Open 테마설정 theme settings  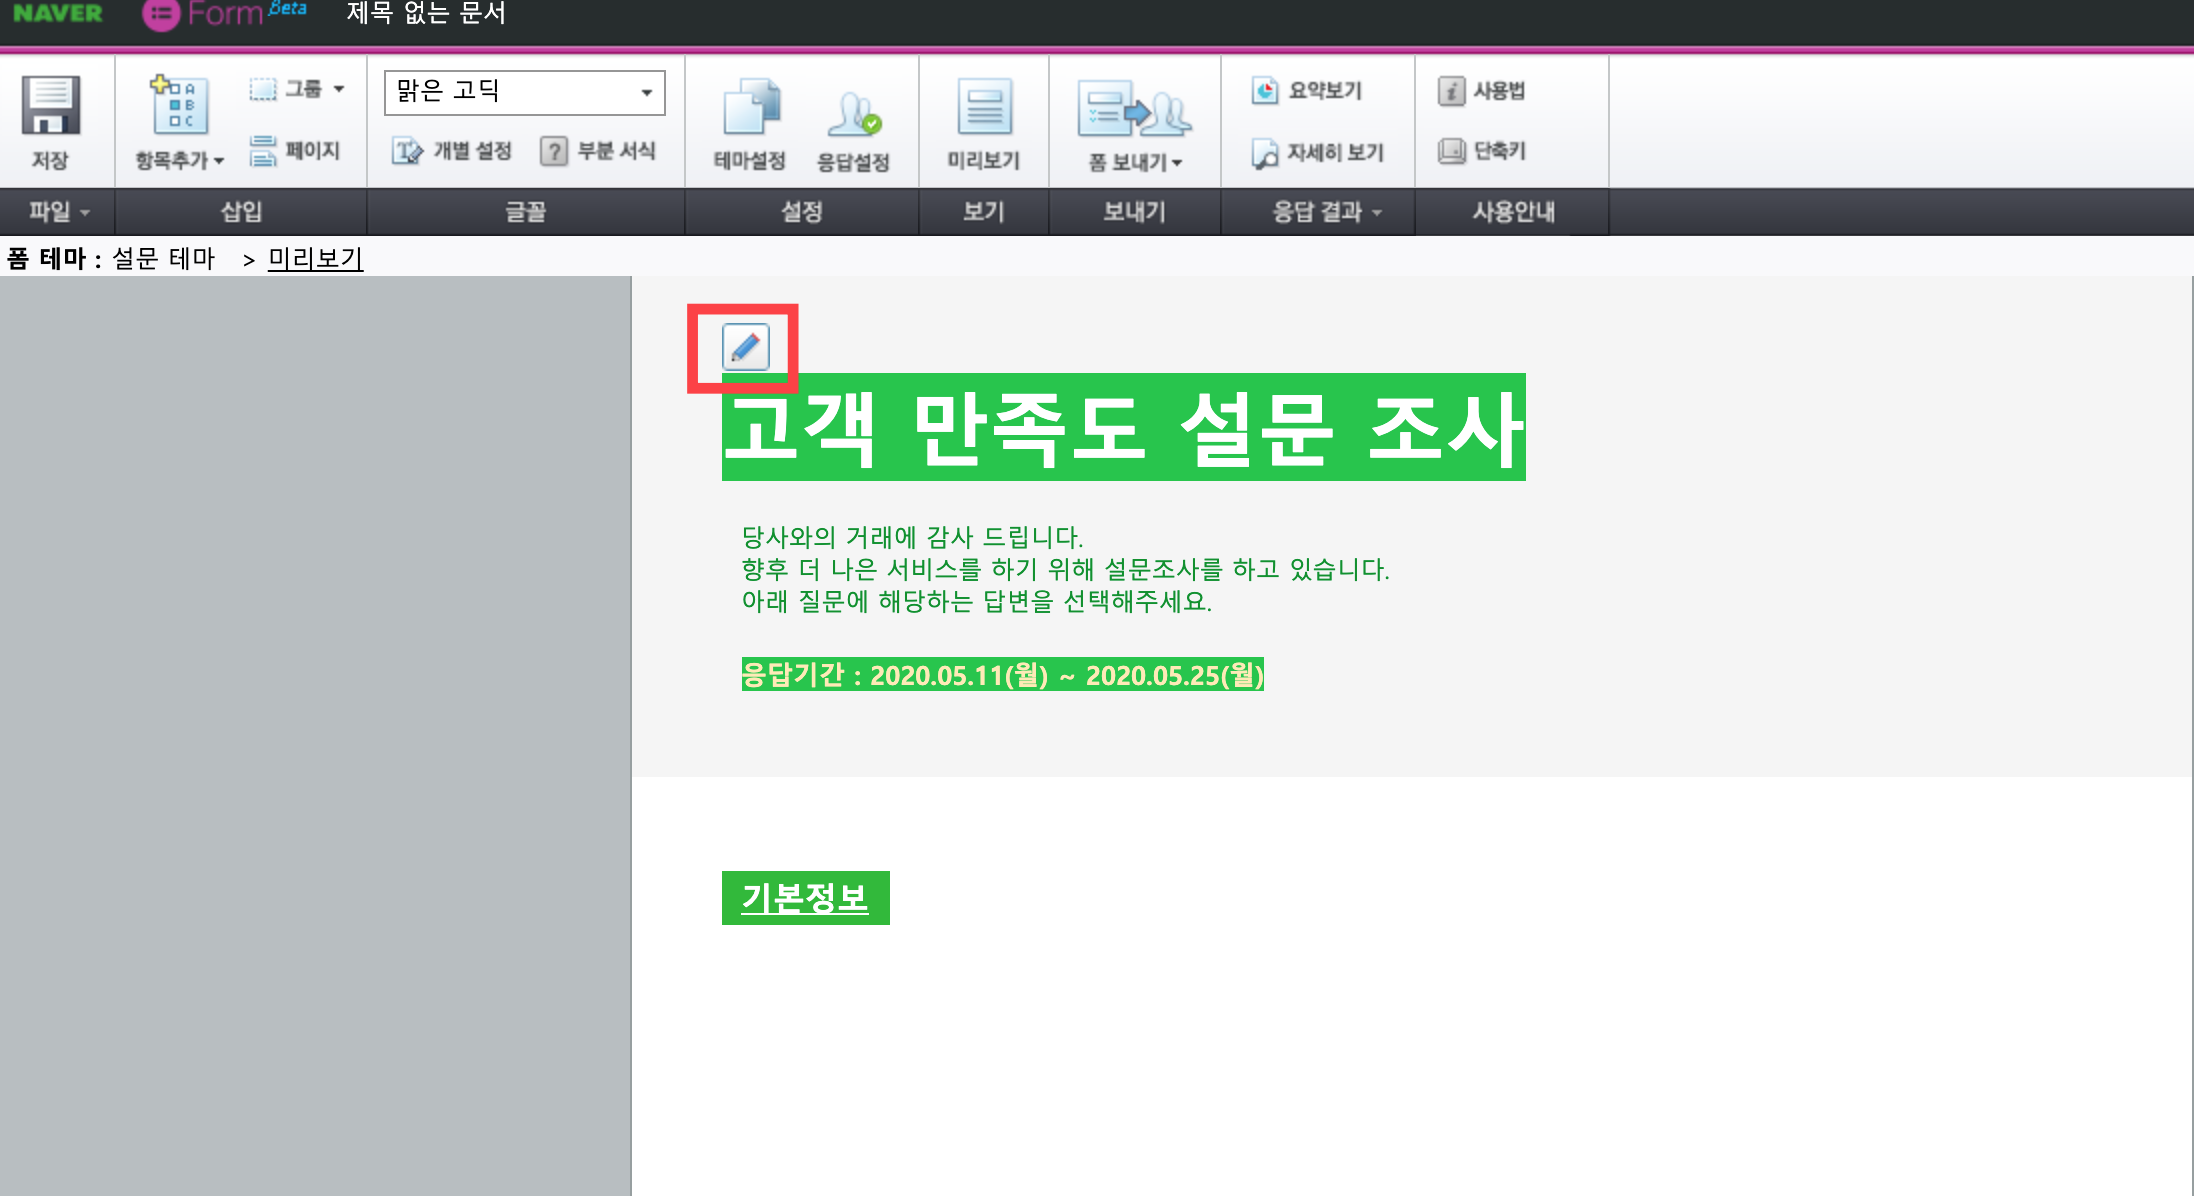point(750,124)
